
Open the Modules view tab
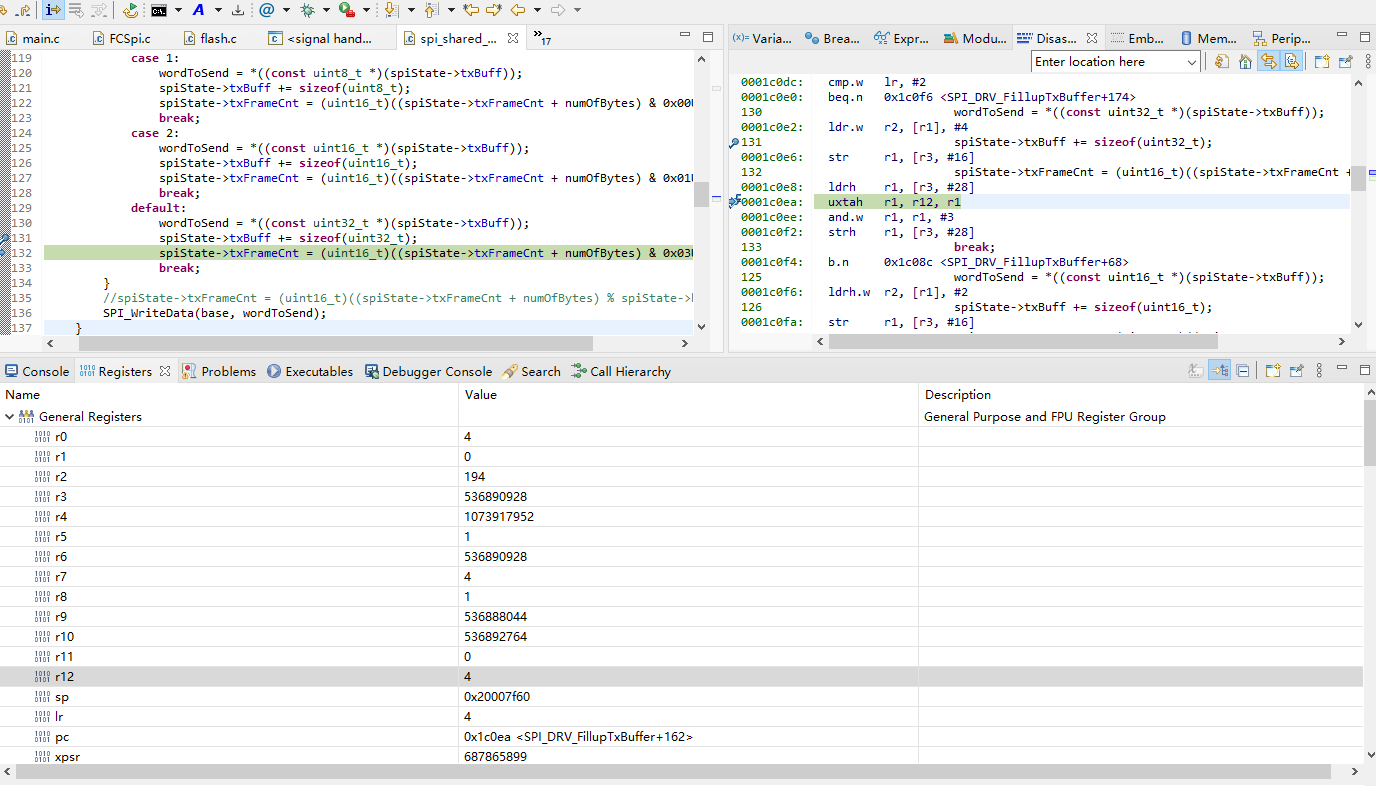point(975,38)
